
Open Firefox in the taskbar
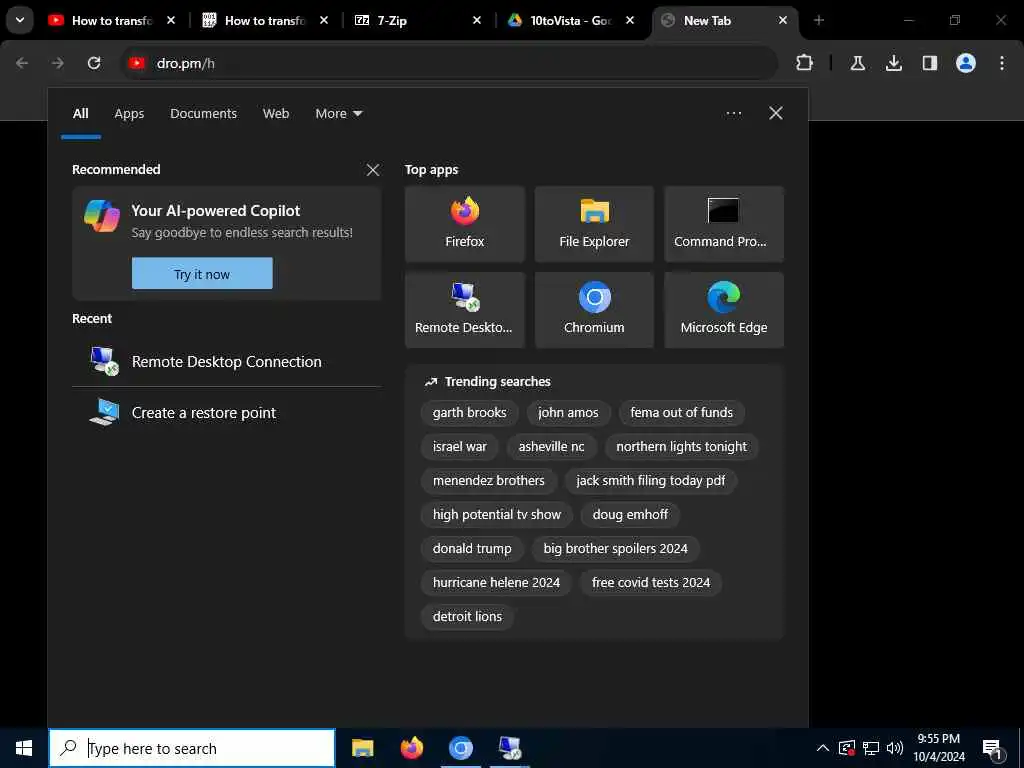tap(411, 748)
